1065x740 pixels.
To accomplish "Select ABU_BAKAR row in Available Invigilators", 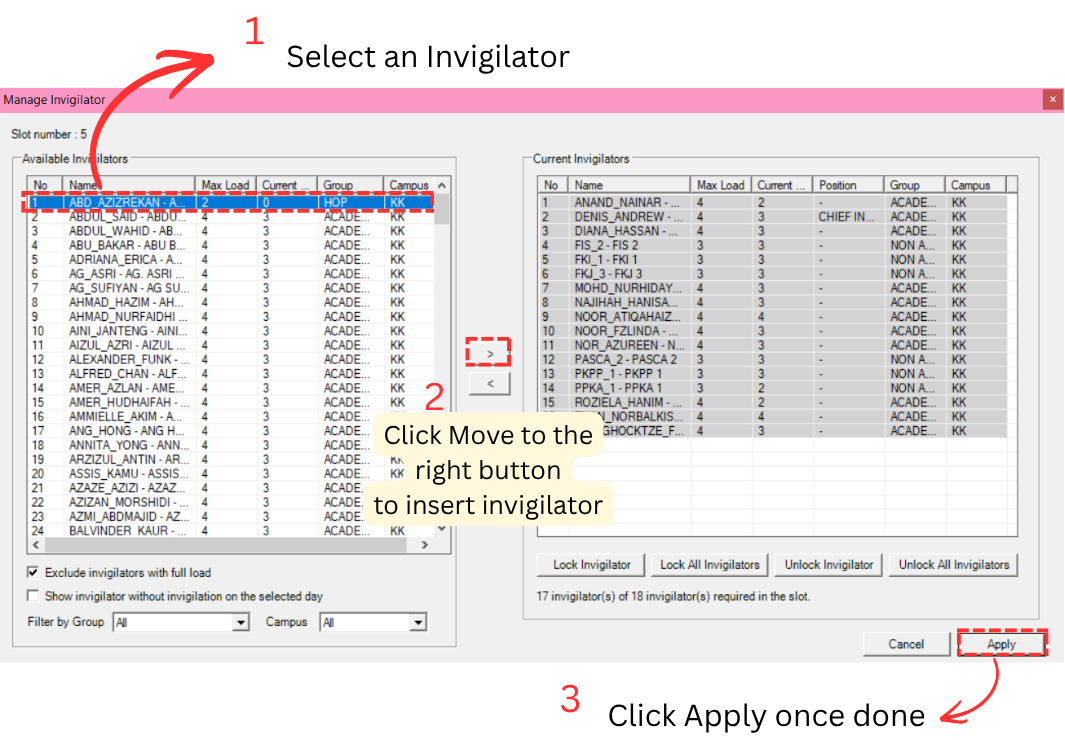I will [x=230, y=245].
